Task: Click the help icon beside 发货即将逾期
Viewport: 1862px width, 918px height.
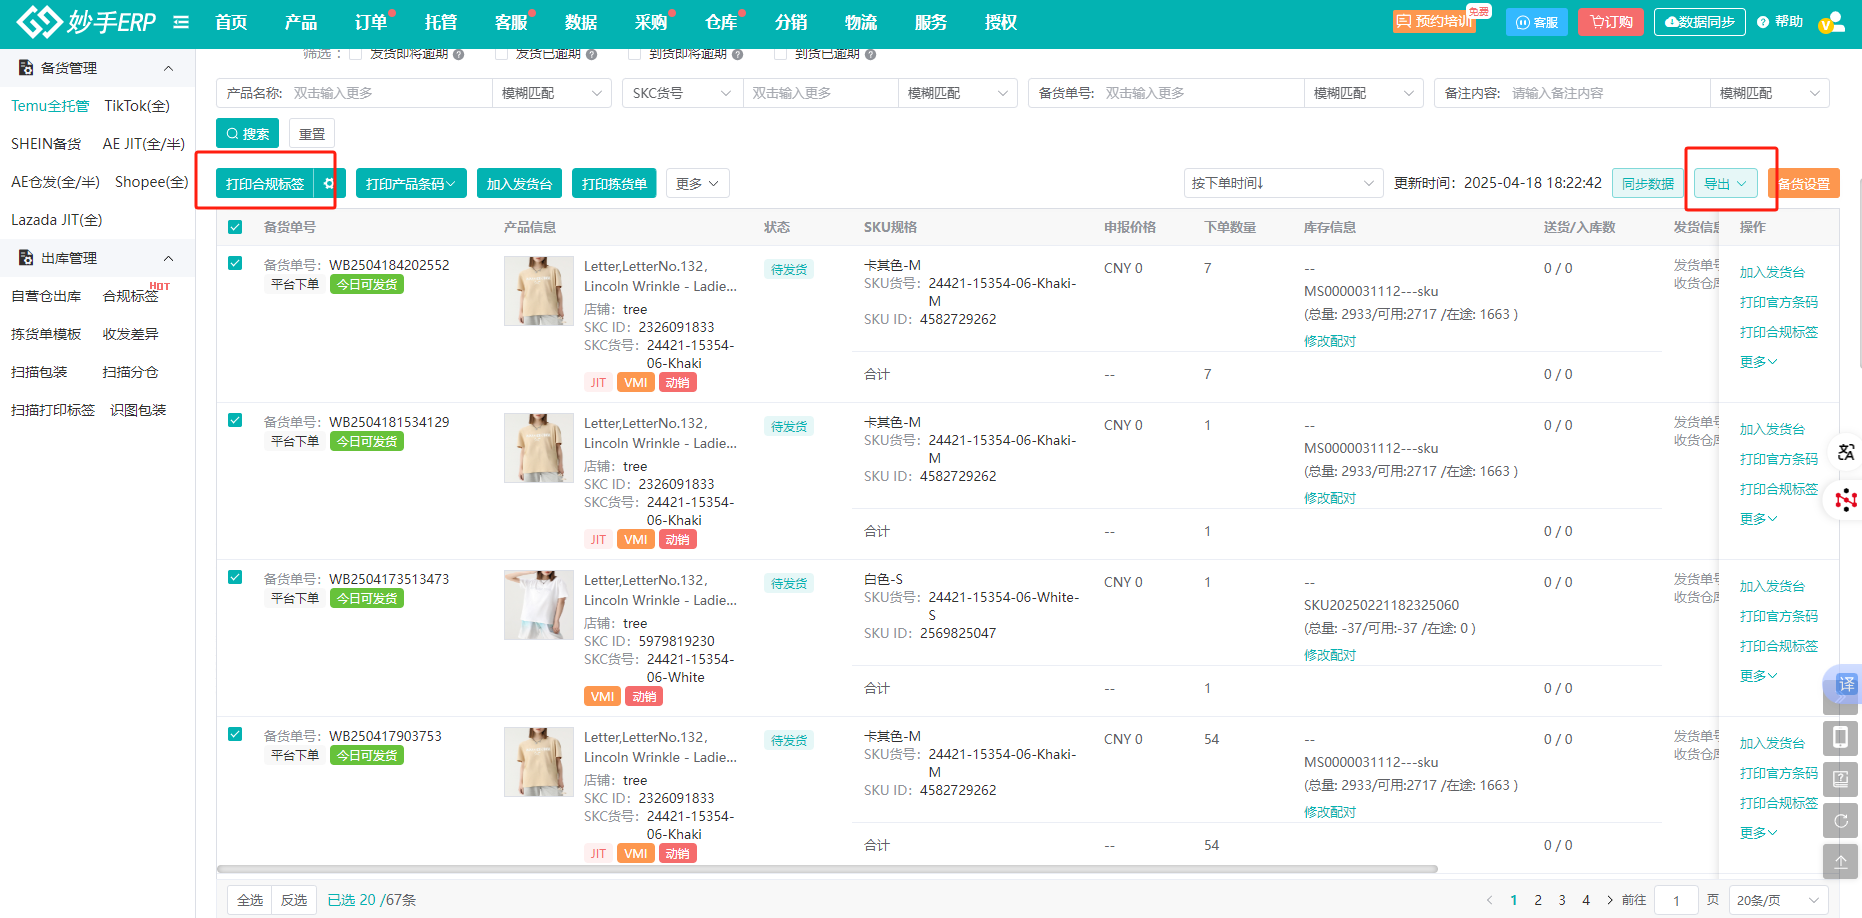Action: pyautogui.click(x=458, y=55)
